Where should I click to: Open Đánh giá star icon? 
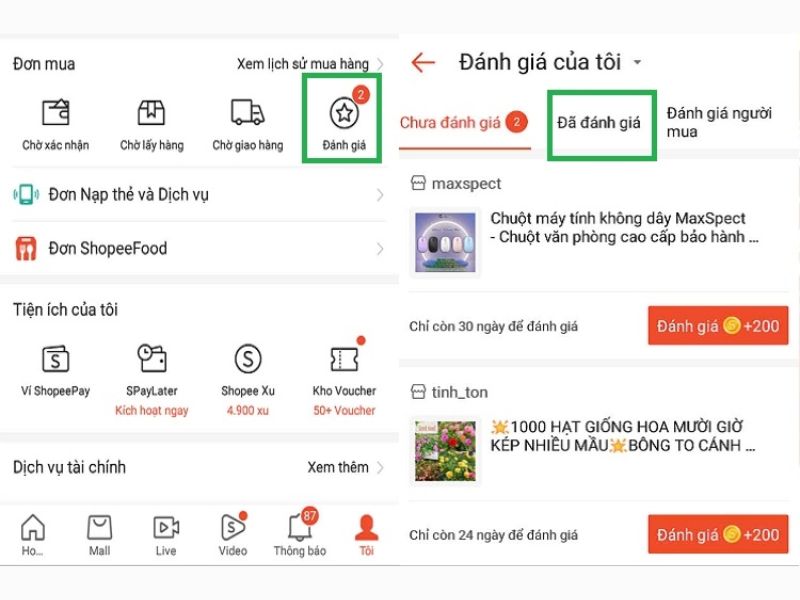tap(344, 113)
